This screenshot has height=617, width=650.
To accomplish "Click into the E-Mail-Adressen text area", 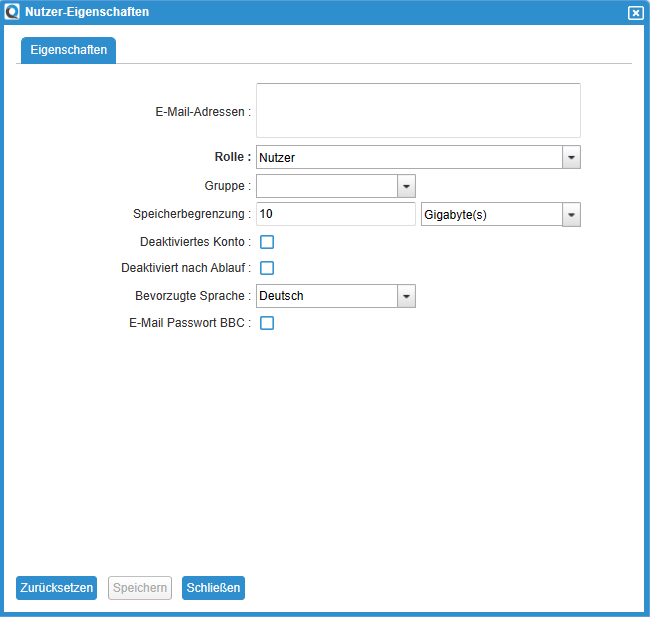I will pyautogui.click(x=418, y=110).
